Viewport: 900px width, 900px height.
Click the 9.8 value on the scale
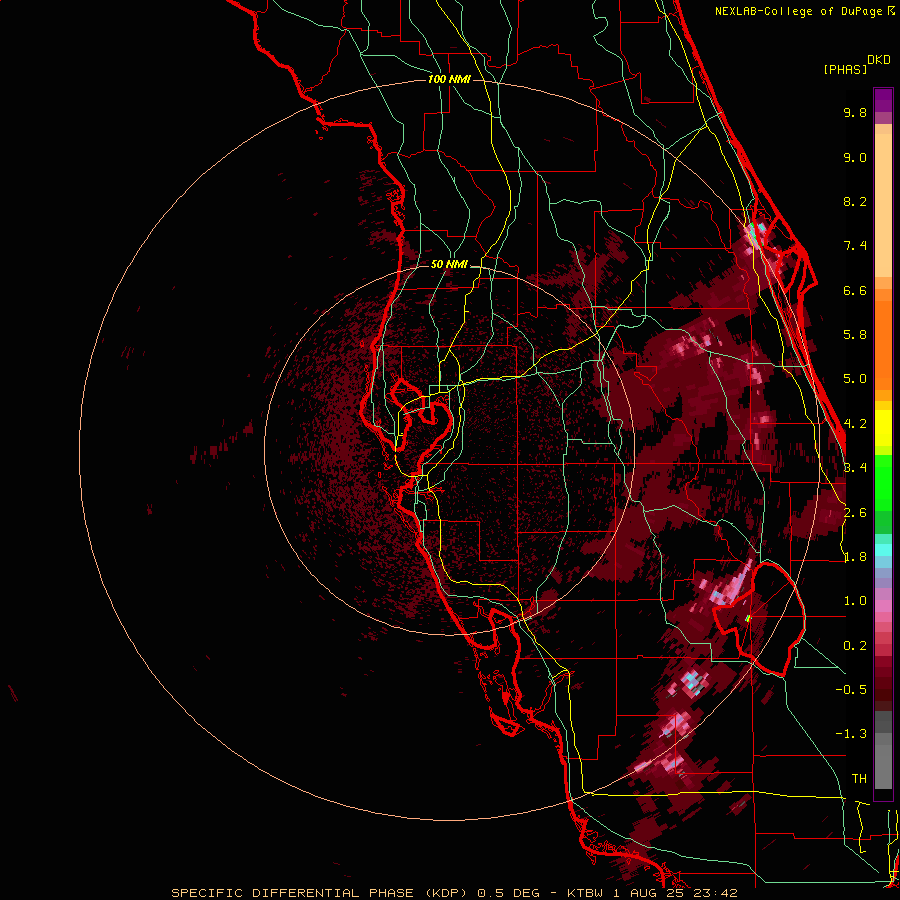[855, 112]
